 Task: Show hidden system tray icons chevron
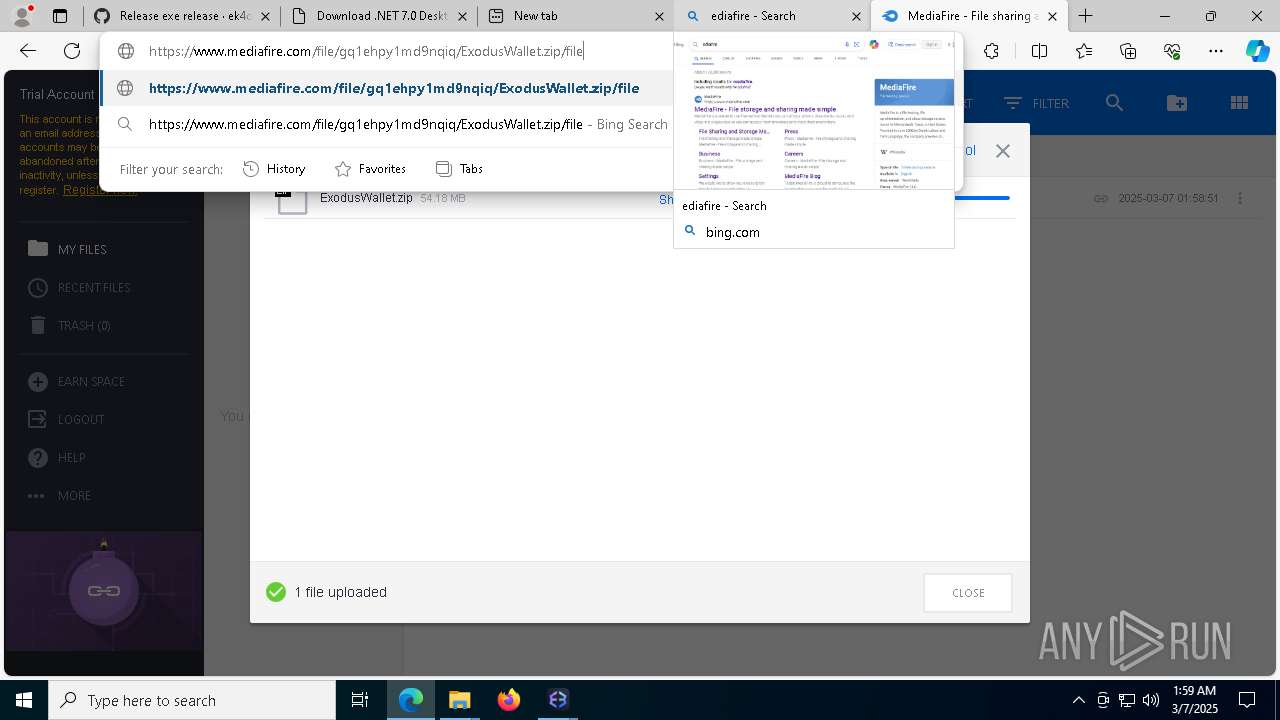tap(1078, 700)
